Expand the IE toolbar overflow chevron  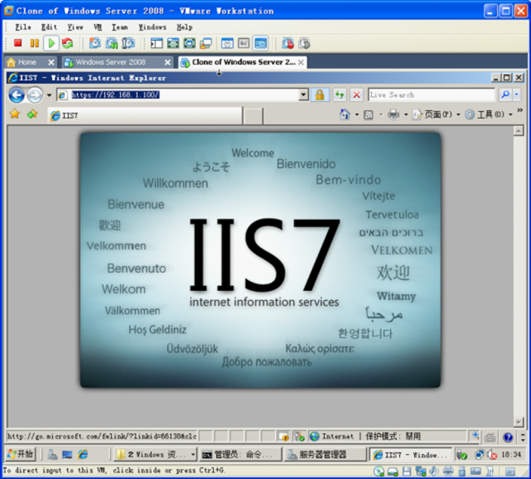point(520,110)
